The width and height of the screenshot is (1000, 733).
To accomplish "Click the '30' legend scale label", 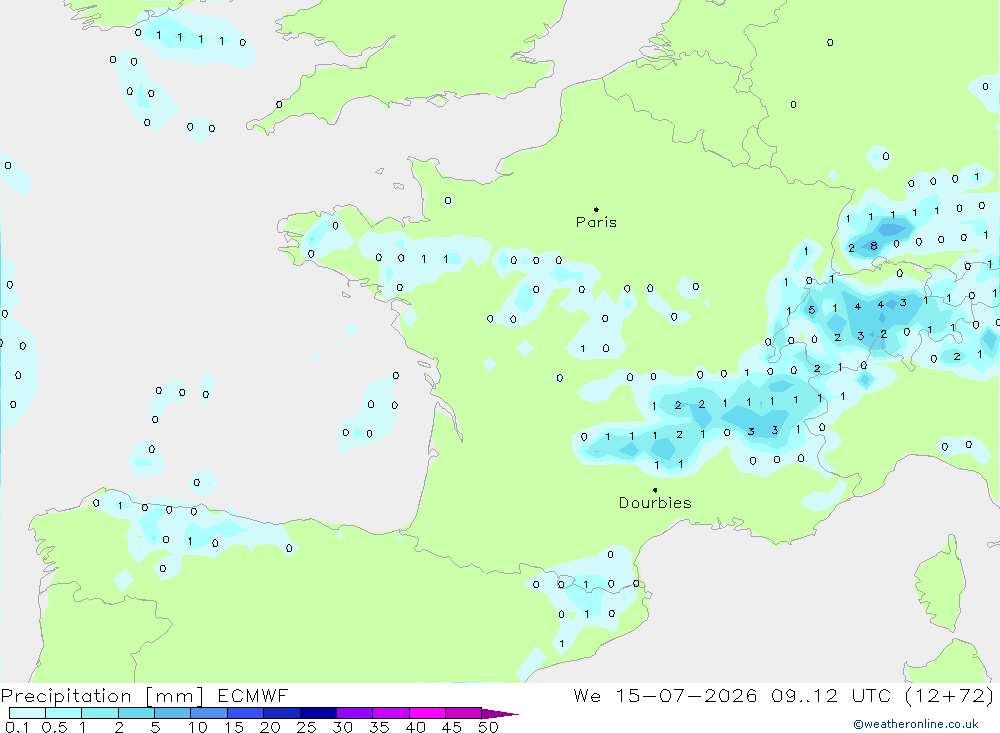I will tap(342, 727).
